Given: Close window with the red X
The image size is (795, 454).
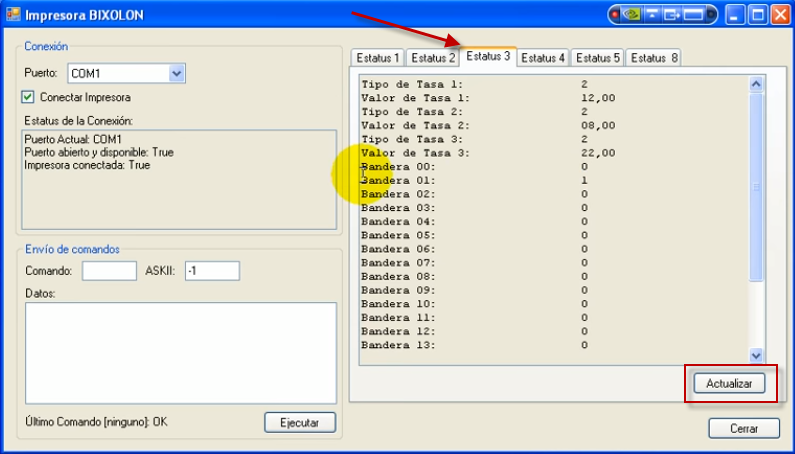Looking at the screenshot, I should (781, 15).
